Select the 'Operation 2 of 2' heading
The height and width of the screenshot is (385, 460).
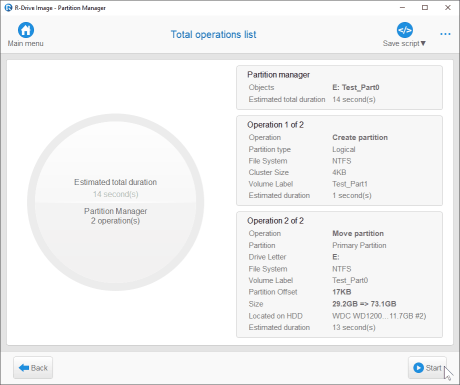275,221
